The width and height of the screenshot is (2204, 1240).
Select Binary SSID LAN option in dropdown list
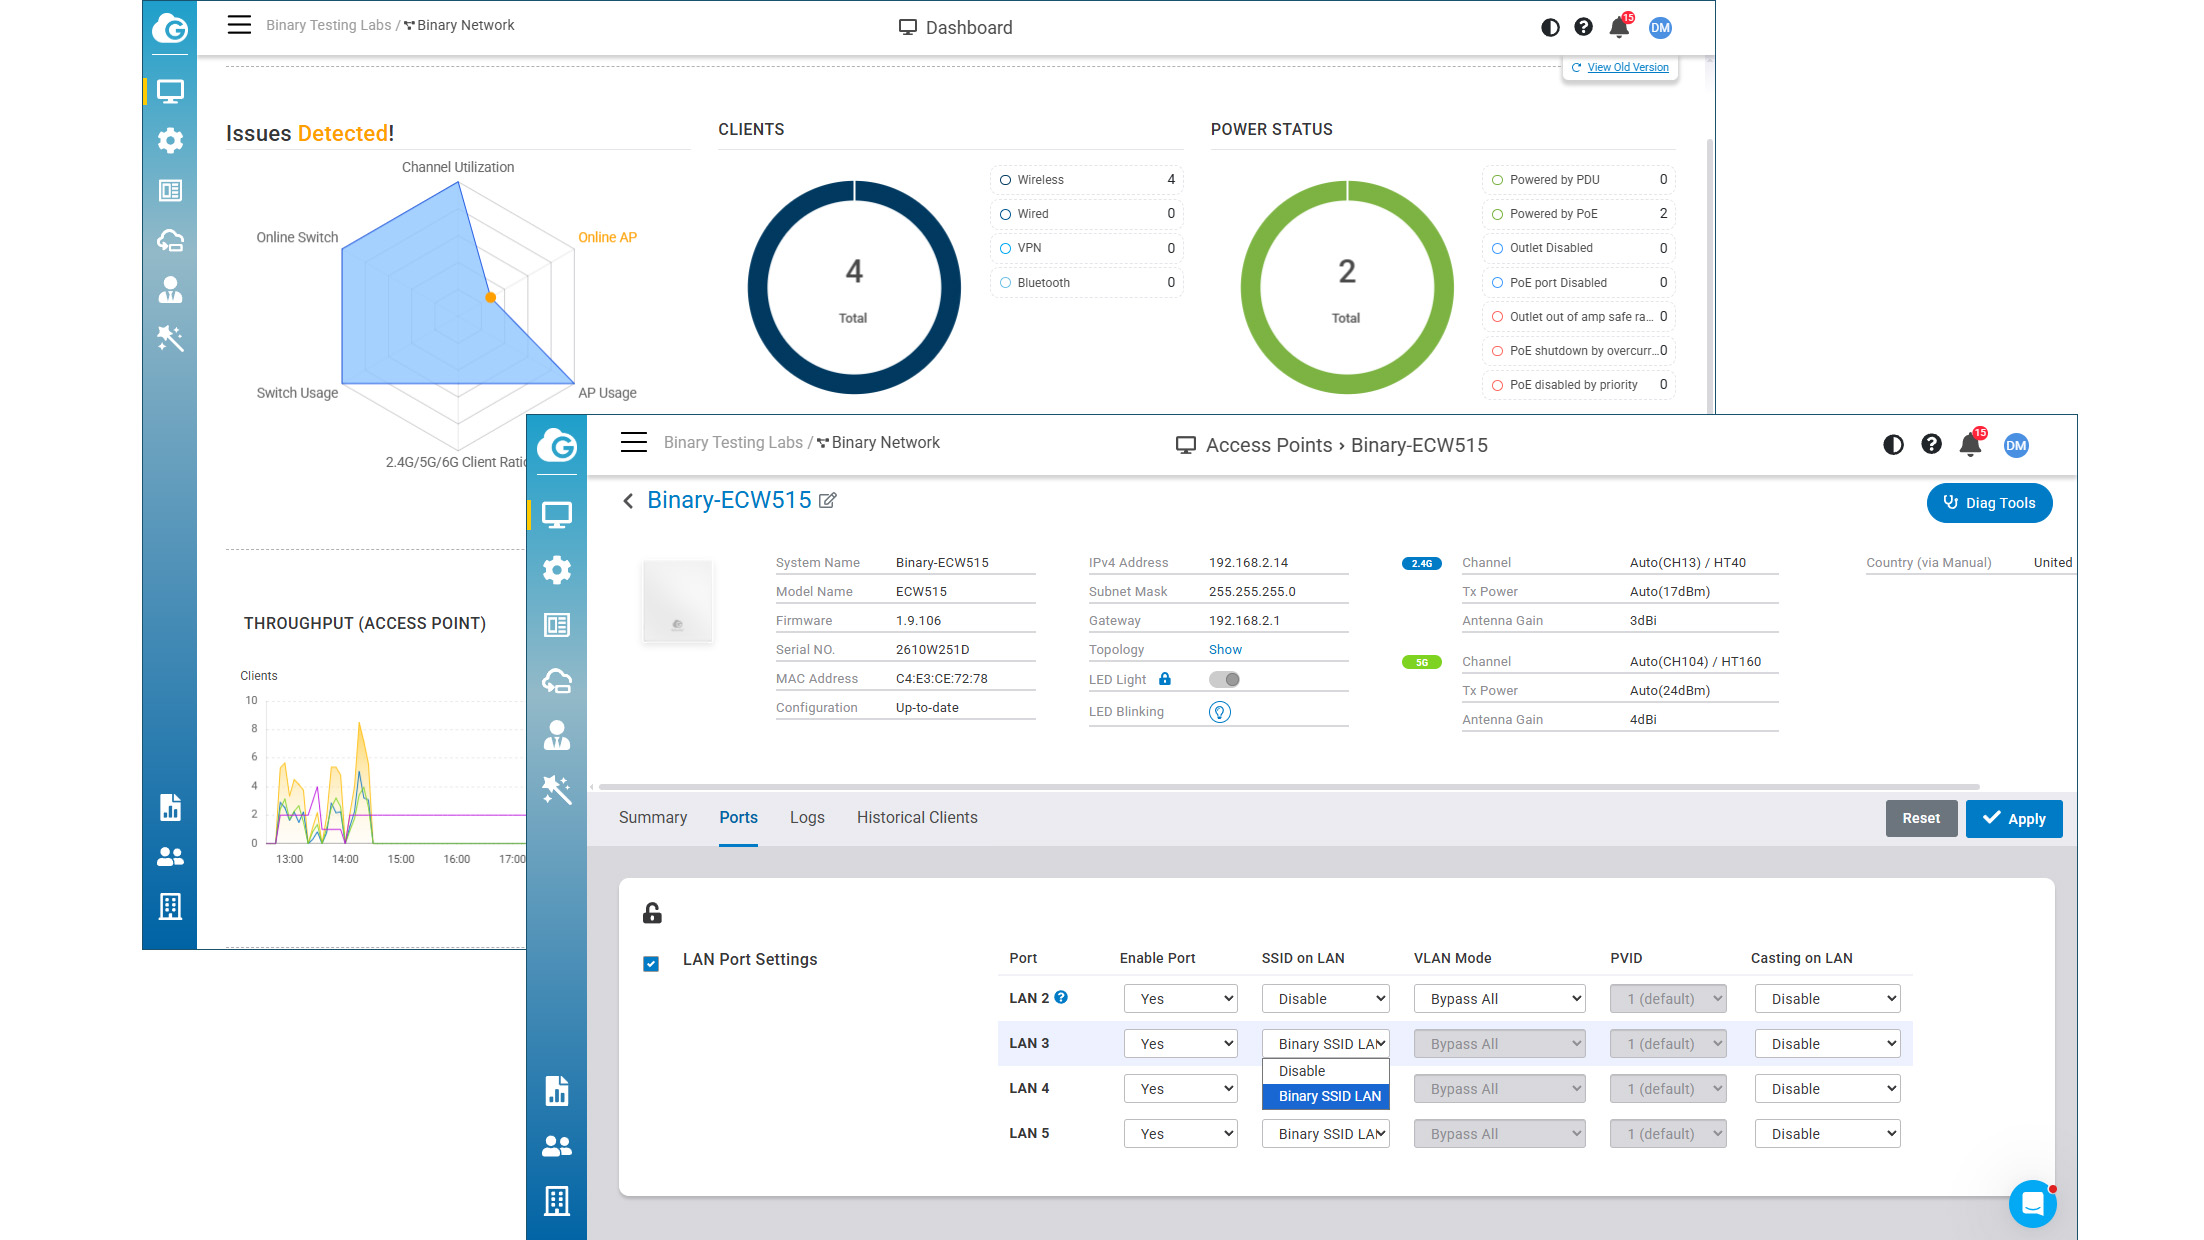click(1326, 1097)
